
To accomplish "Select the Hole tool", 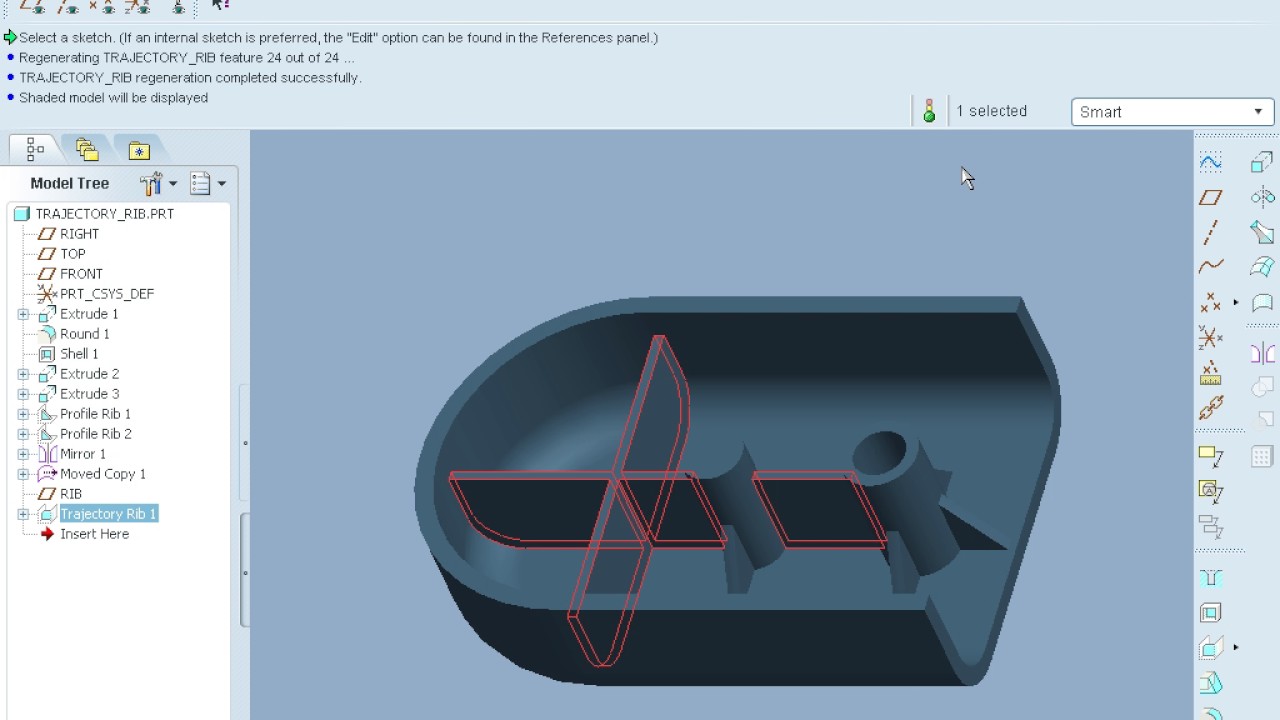I will coord(1211,578).
